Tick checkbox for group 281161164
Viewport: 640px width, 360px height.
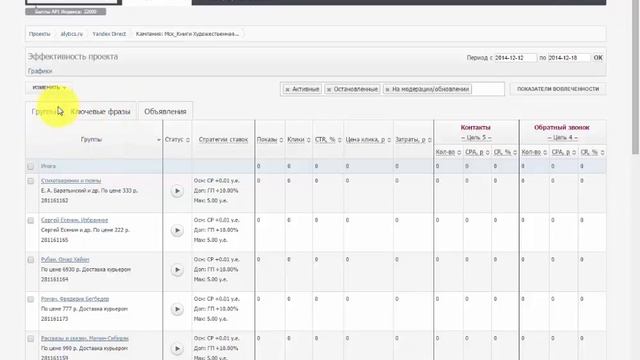pyautogui.click(x=31, y=260)
